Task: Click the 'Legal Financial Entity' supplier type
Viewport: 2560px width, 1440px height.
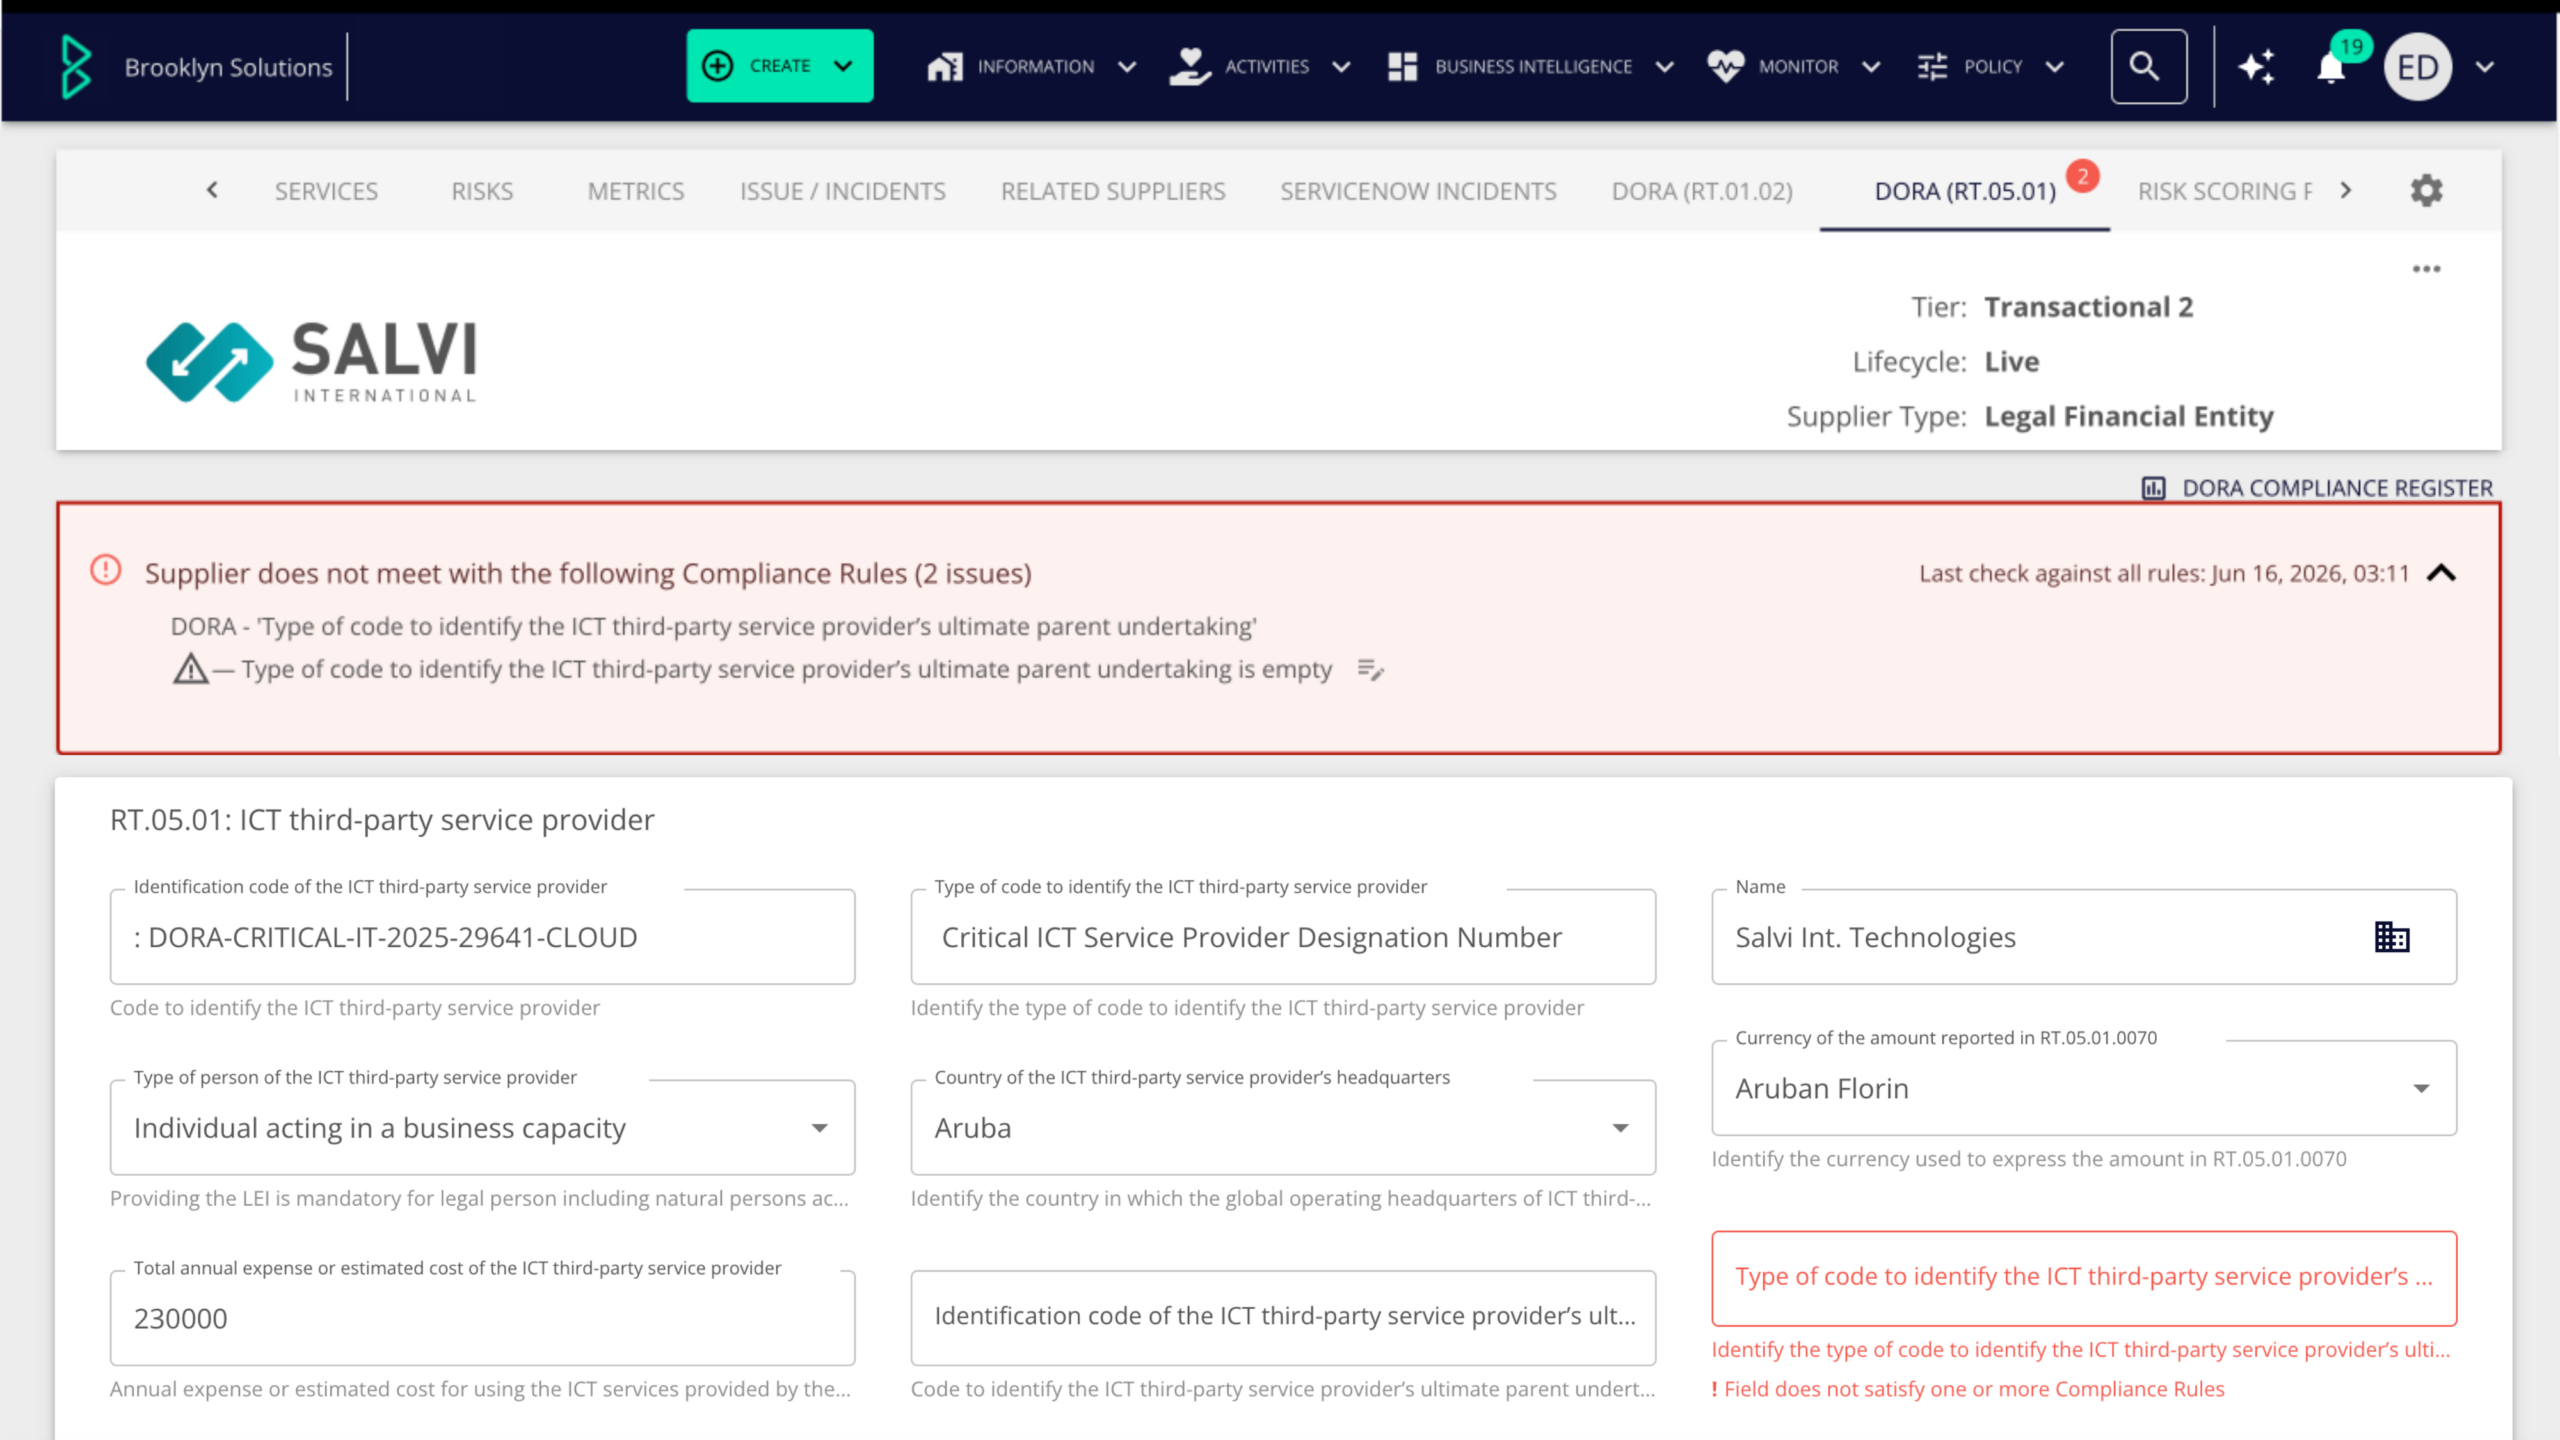Action: point(2128,416)
